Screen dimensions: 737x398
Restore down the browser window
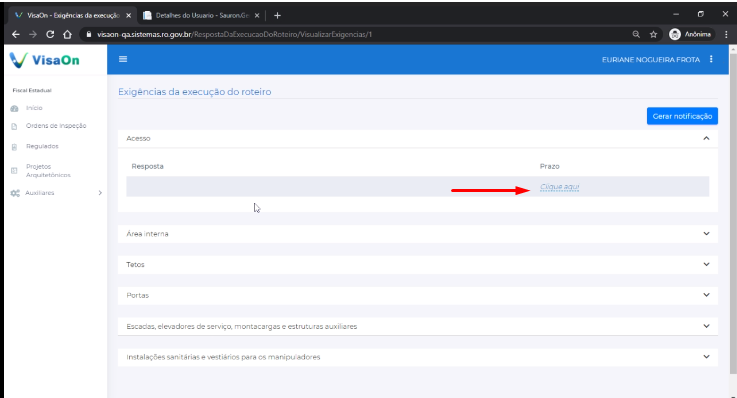pos(700,15)
